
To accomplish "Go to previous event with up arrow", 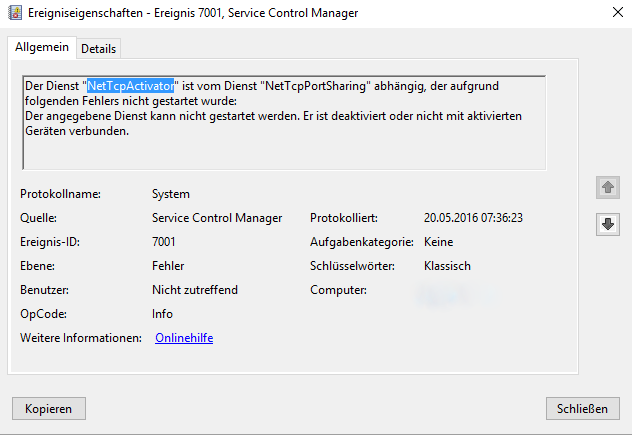I will [x=607, y=187].
